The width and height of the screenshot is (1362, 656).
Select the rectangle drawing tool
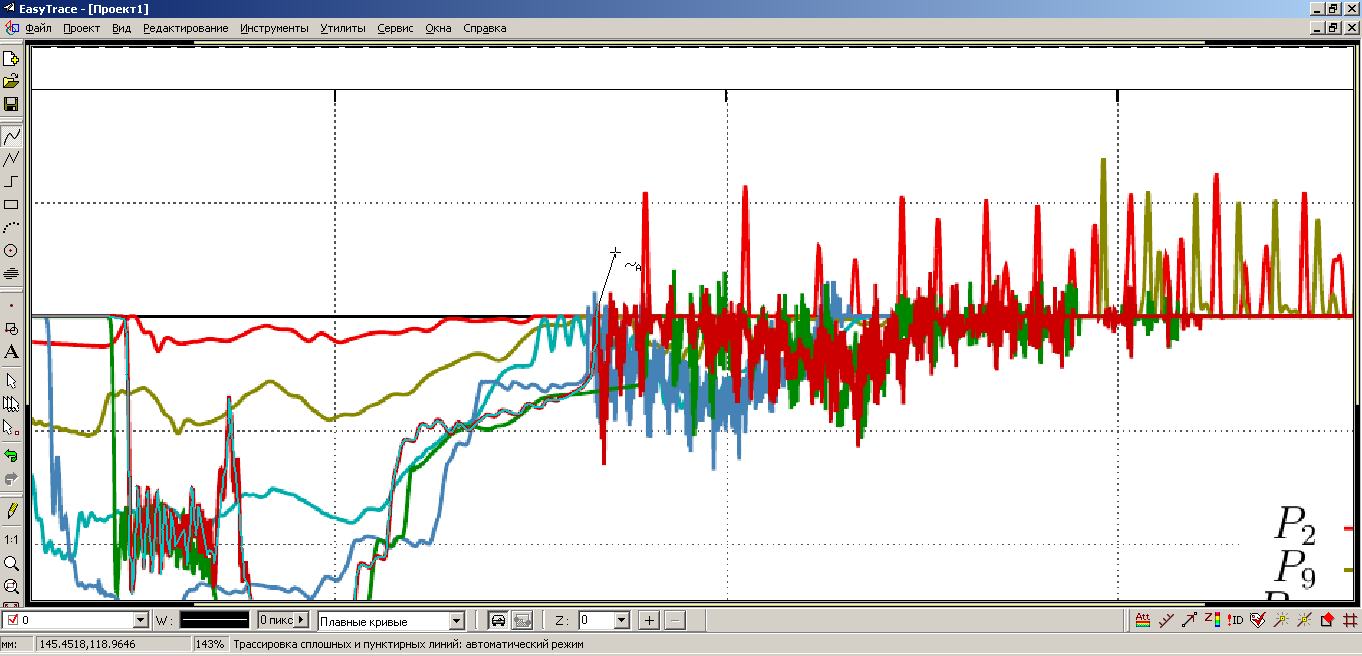click(x=11, y=204)
